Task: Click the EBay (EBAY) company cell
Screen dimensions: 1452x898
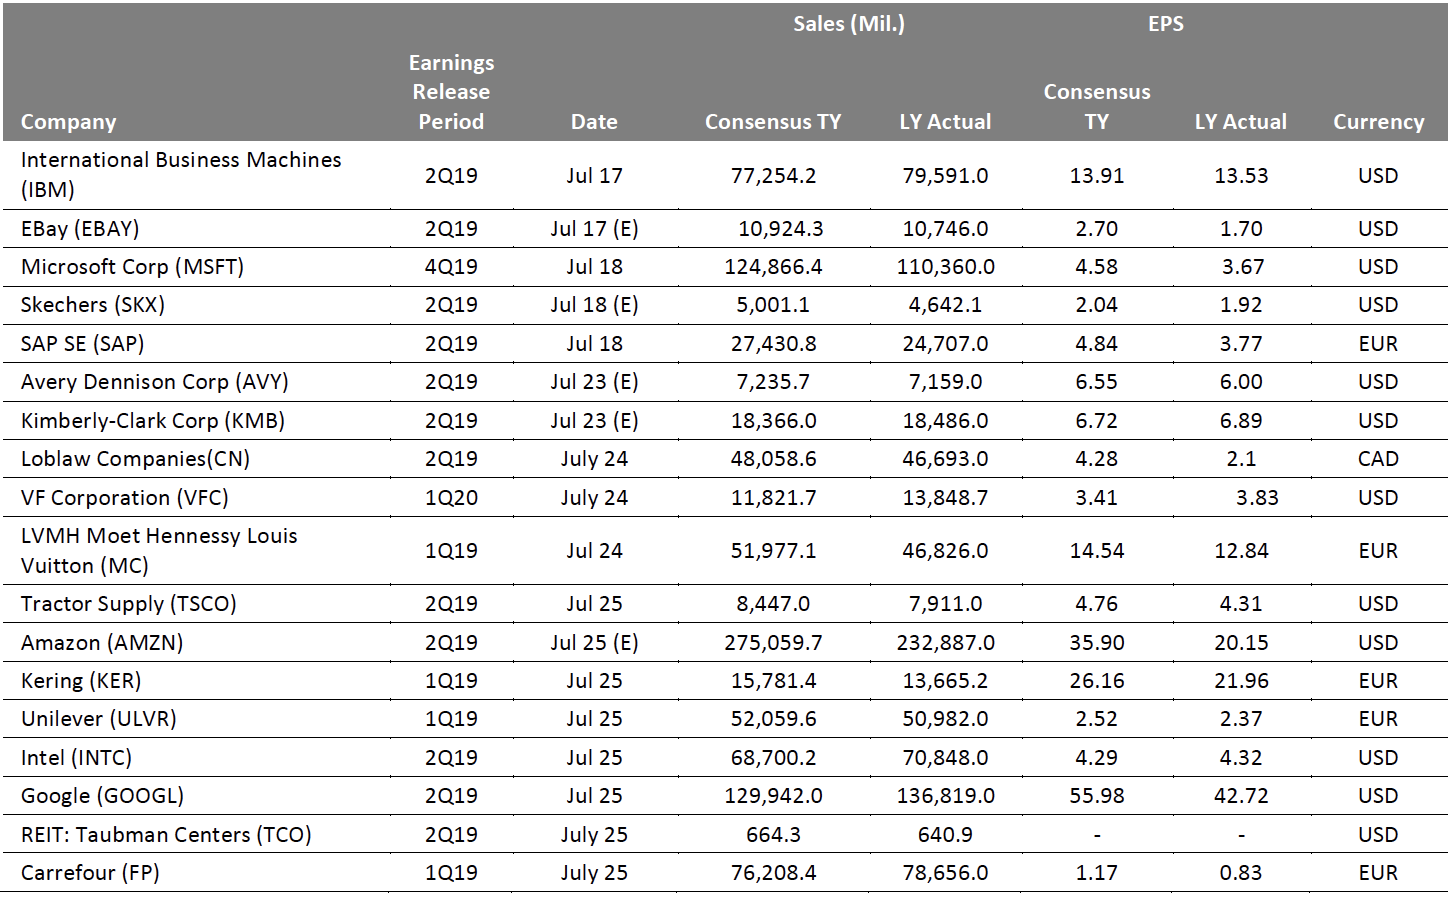Action: point(80,229)
